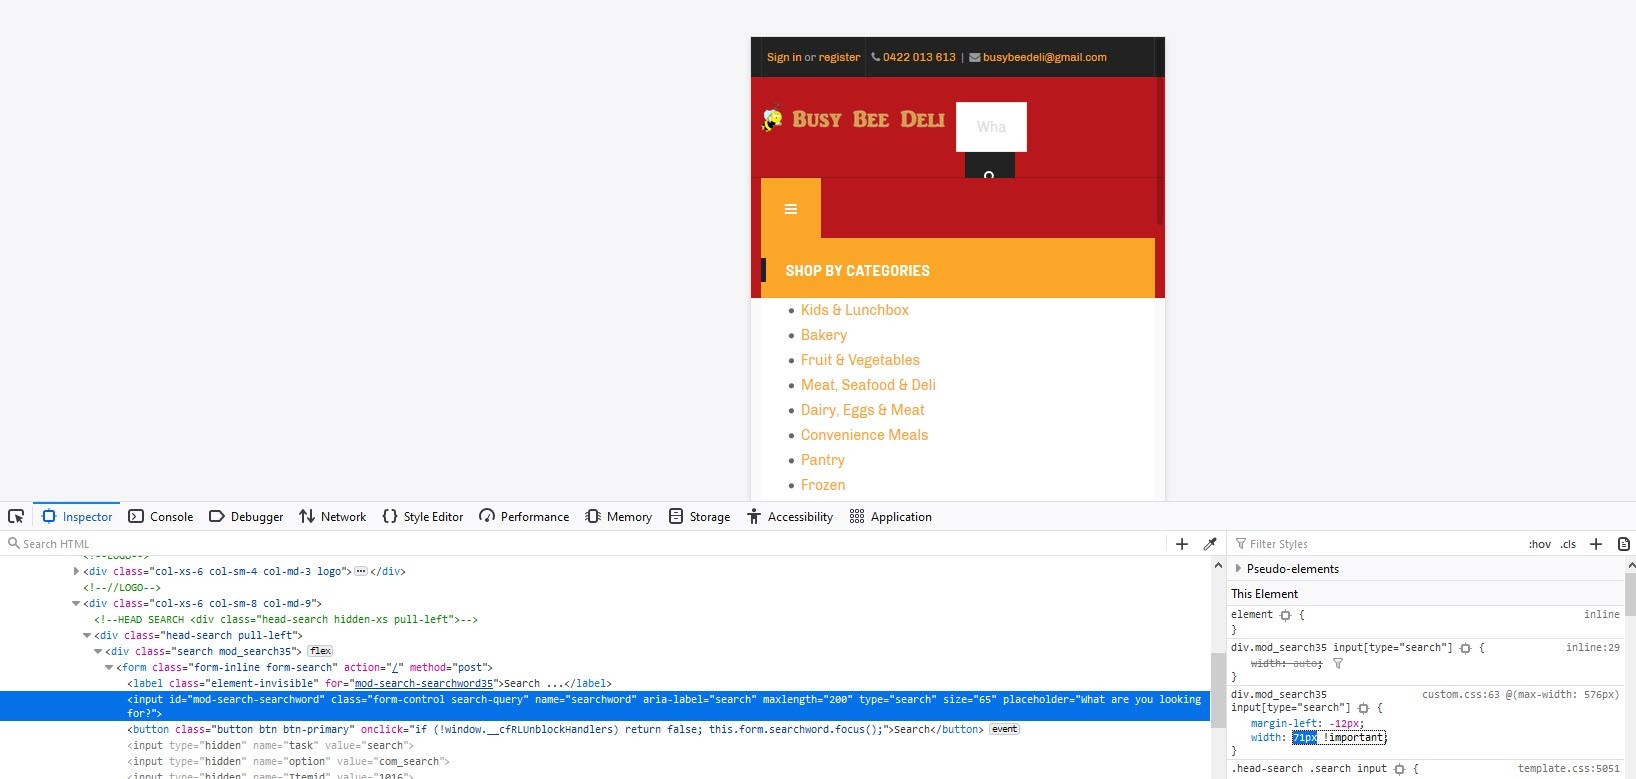This screenshot has width=1636, height=779.
Task: Open the hamburger menu on the page
Action: coord(791,209)
